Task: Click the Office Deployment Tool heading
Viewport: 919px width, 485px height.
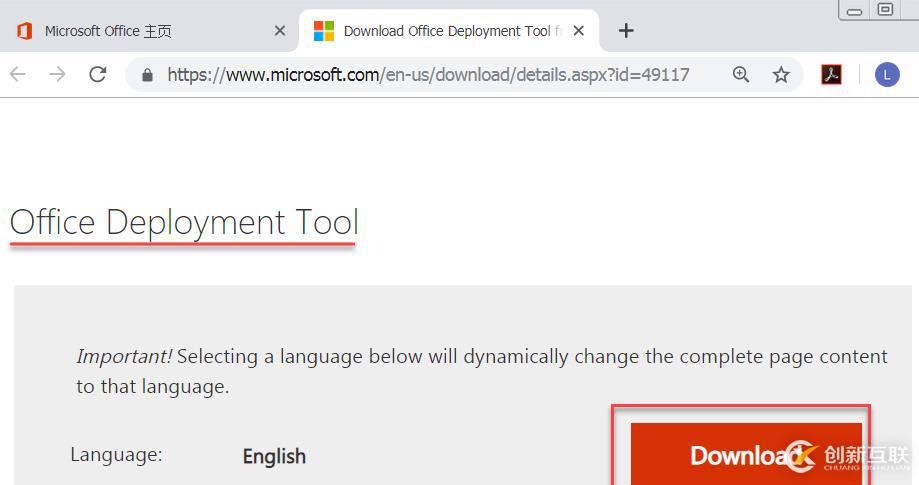Action: [x=184, y=223]
